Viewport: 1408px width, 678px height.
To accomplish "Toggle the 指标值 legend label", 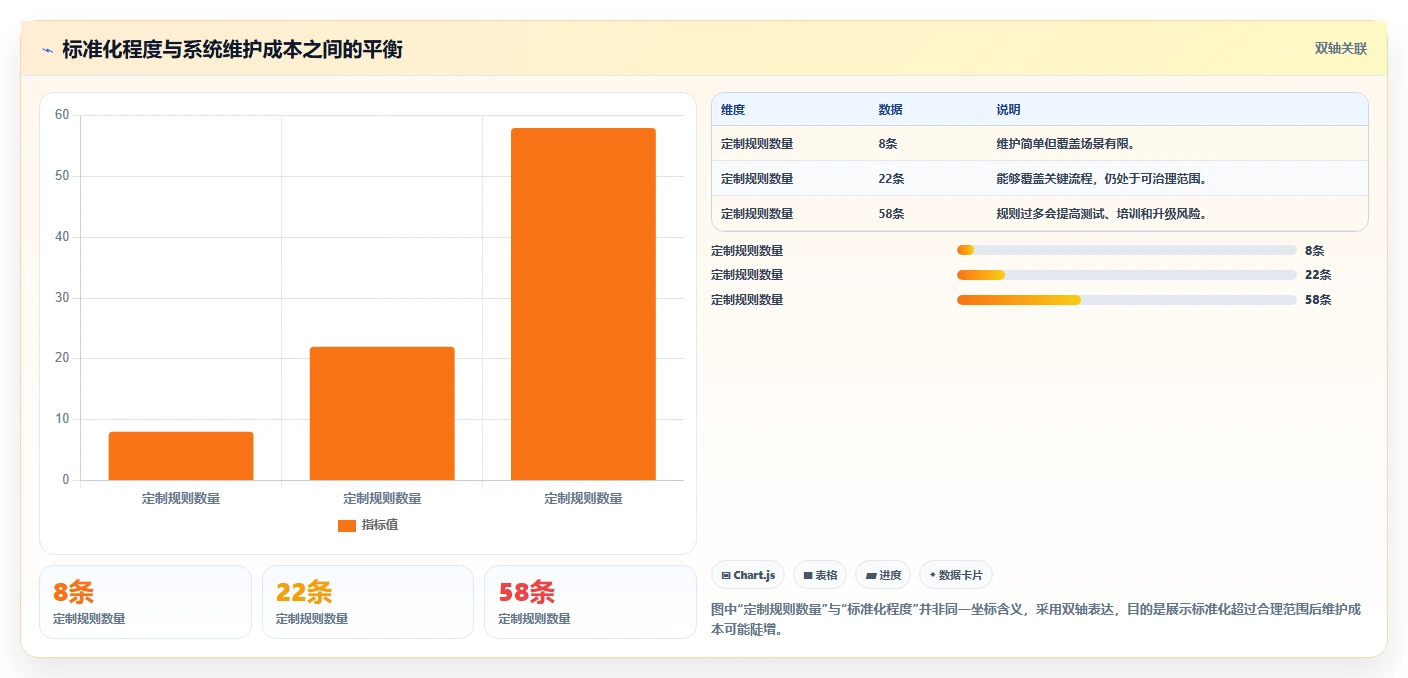I will tap(380, 525).
